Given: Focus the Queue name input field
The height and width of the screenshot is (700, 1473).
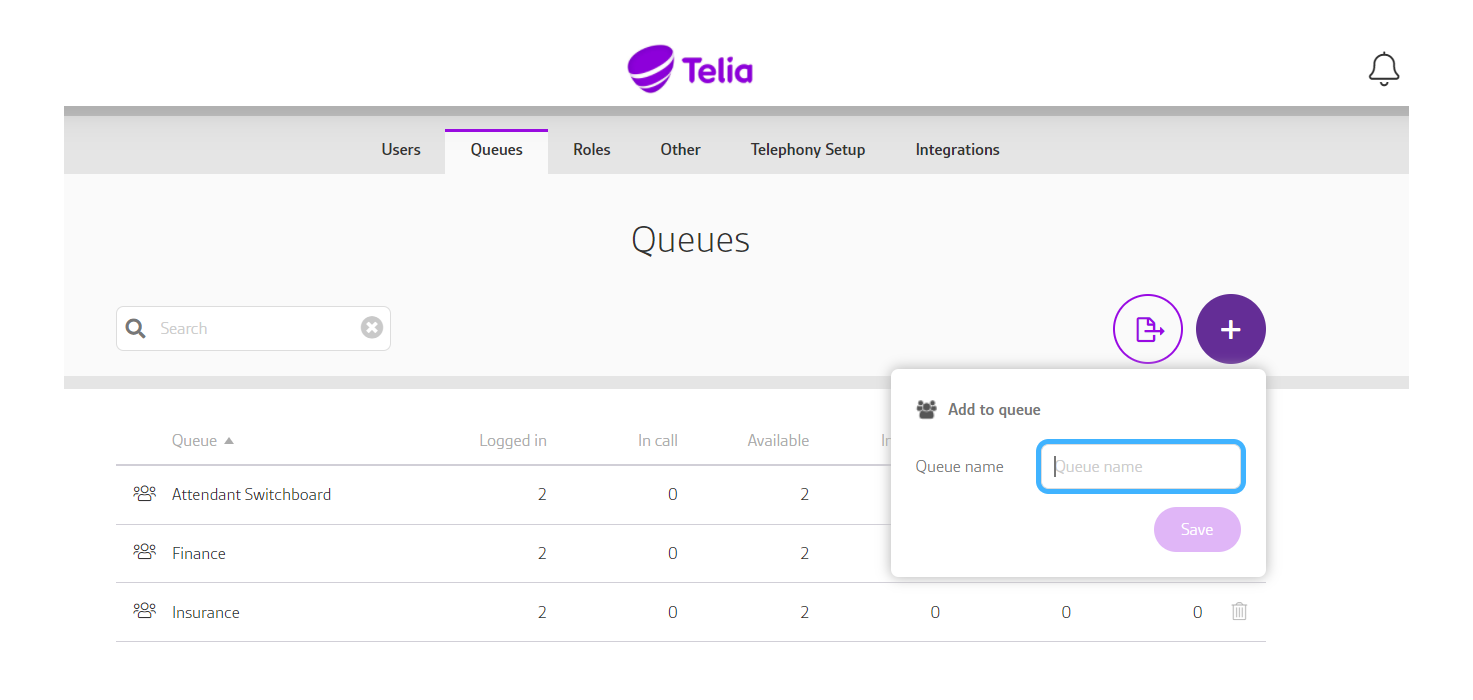Looking at the screenshot, I should 1141,467.
